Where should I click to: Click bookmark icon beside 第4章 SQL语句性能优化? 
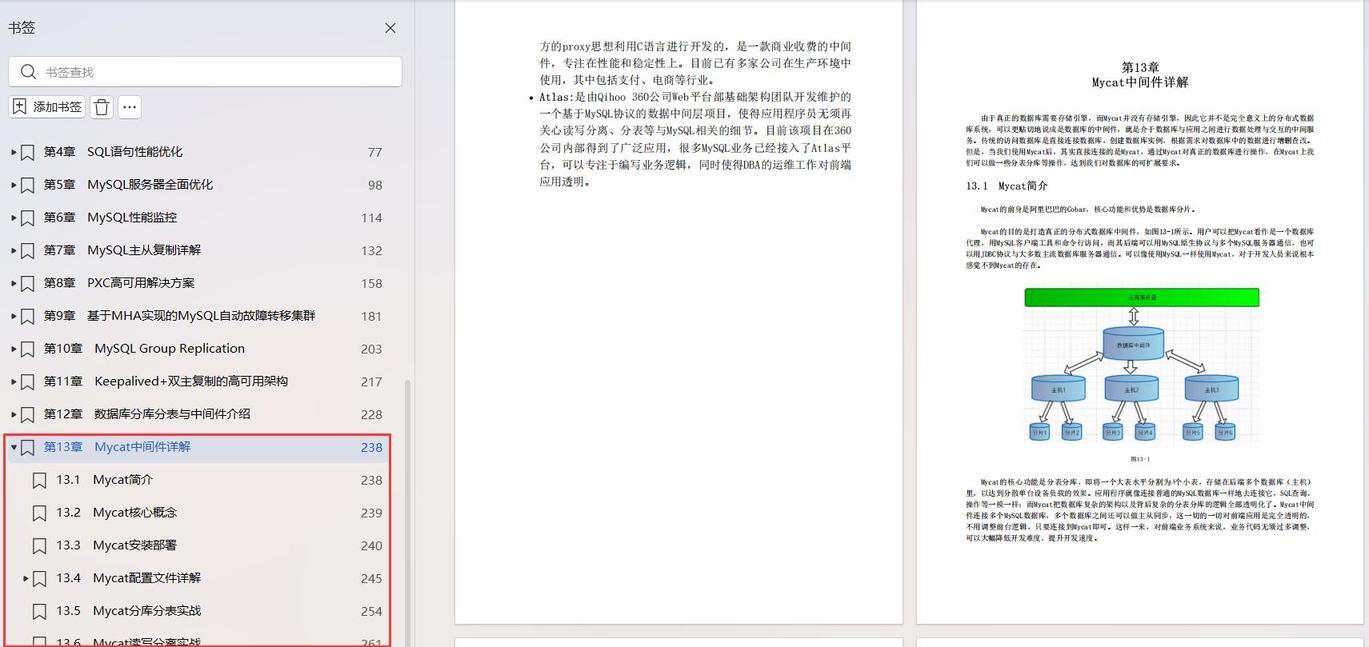pyautogui.click(x=28, y=152)
